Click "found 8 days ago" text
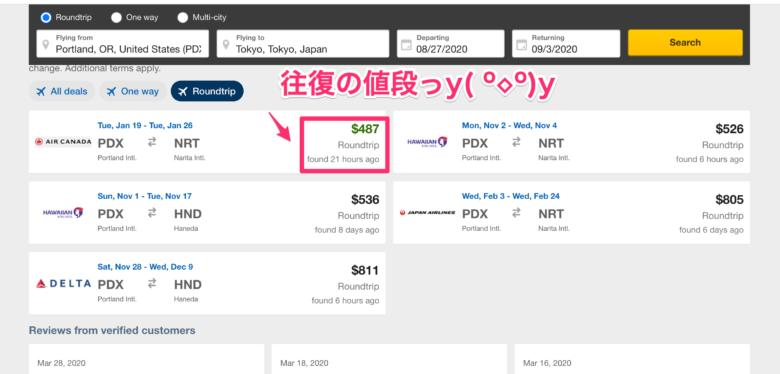Screen dimensions: 780x374 (347, 230)
